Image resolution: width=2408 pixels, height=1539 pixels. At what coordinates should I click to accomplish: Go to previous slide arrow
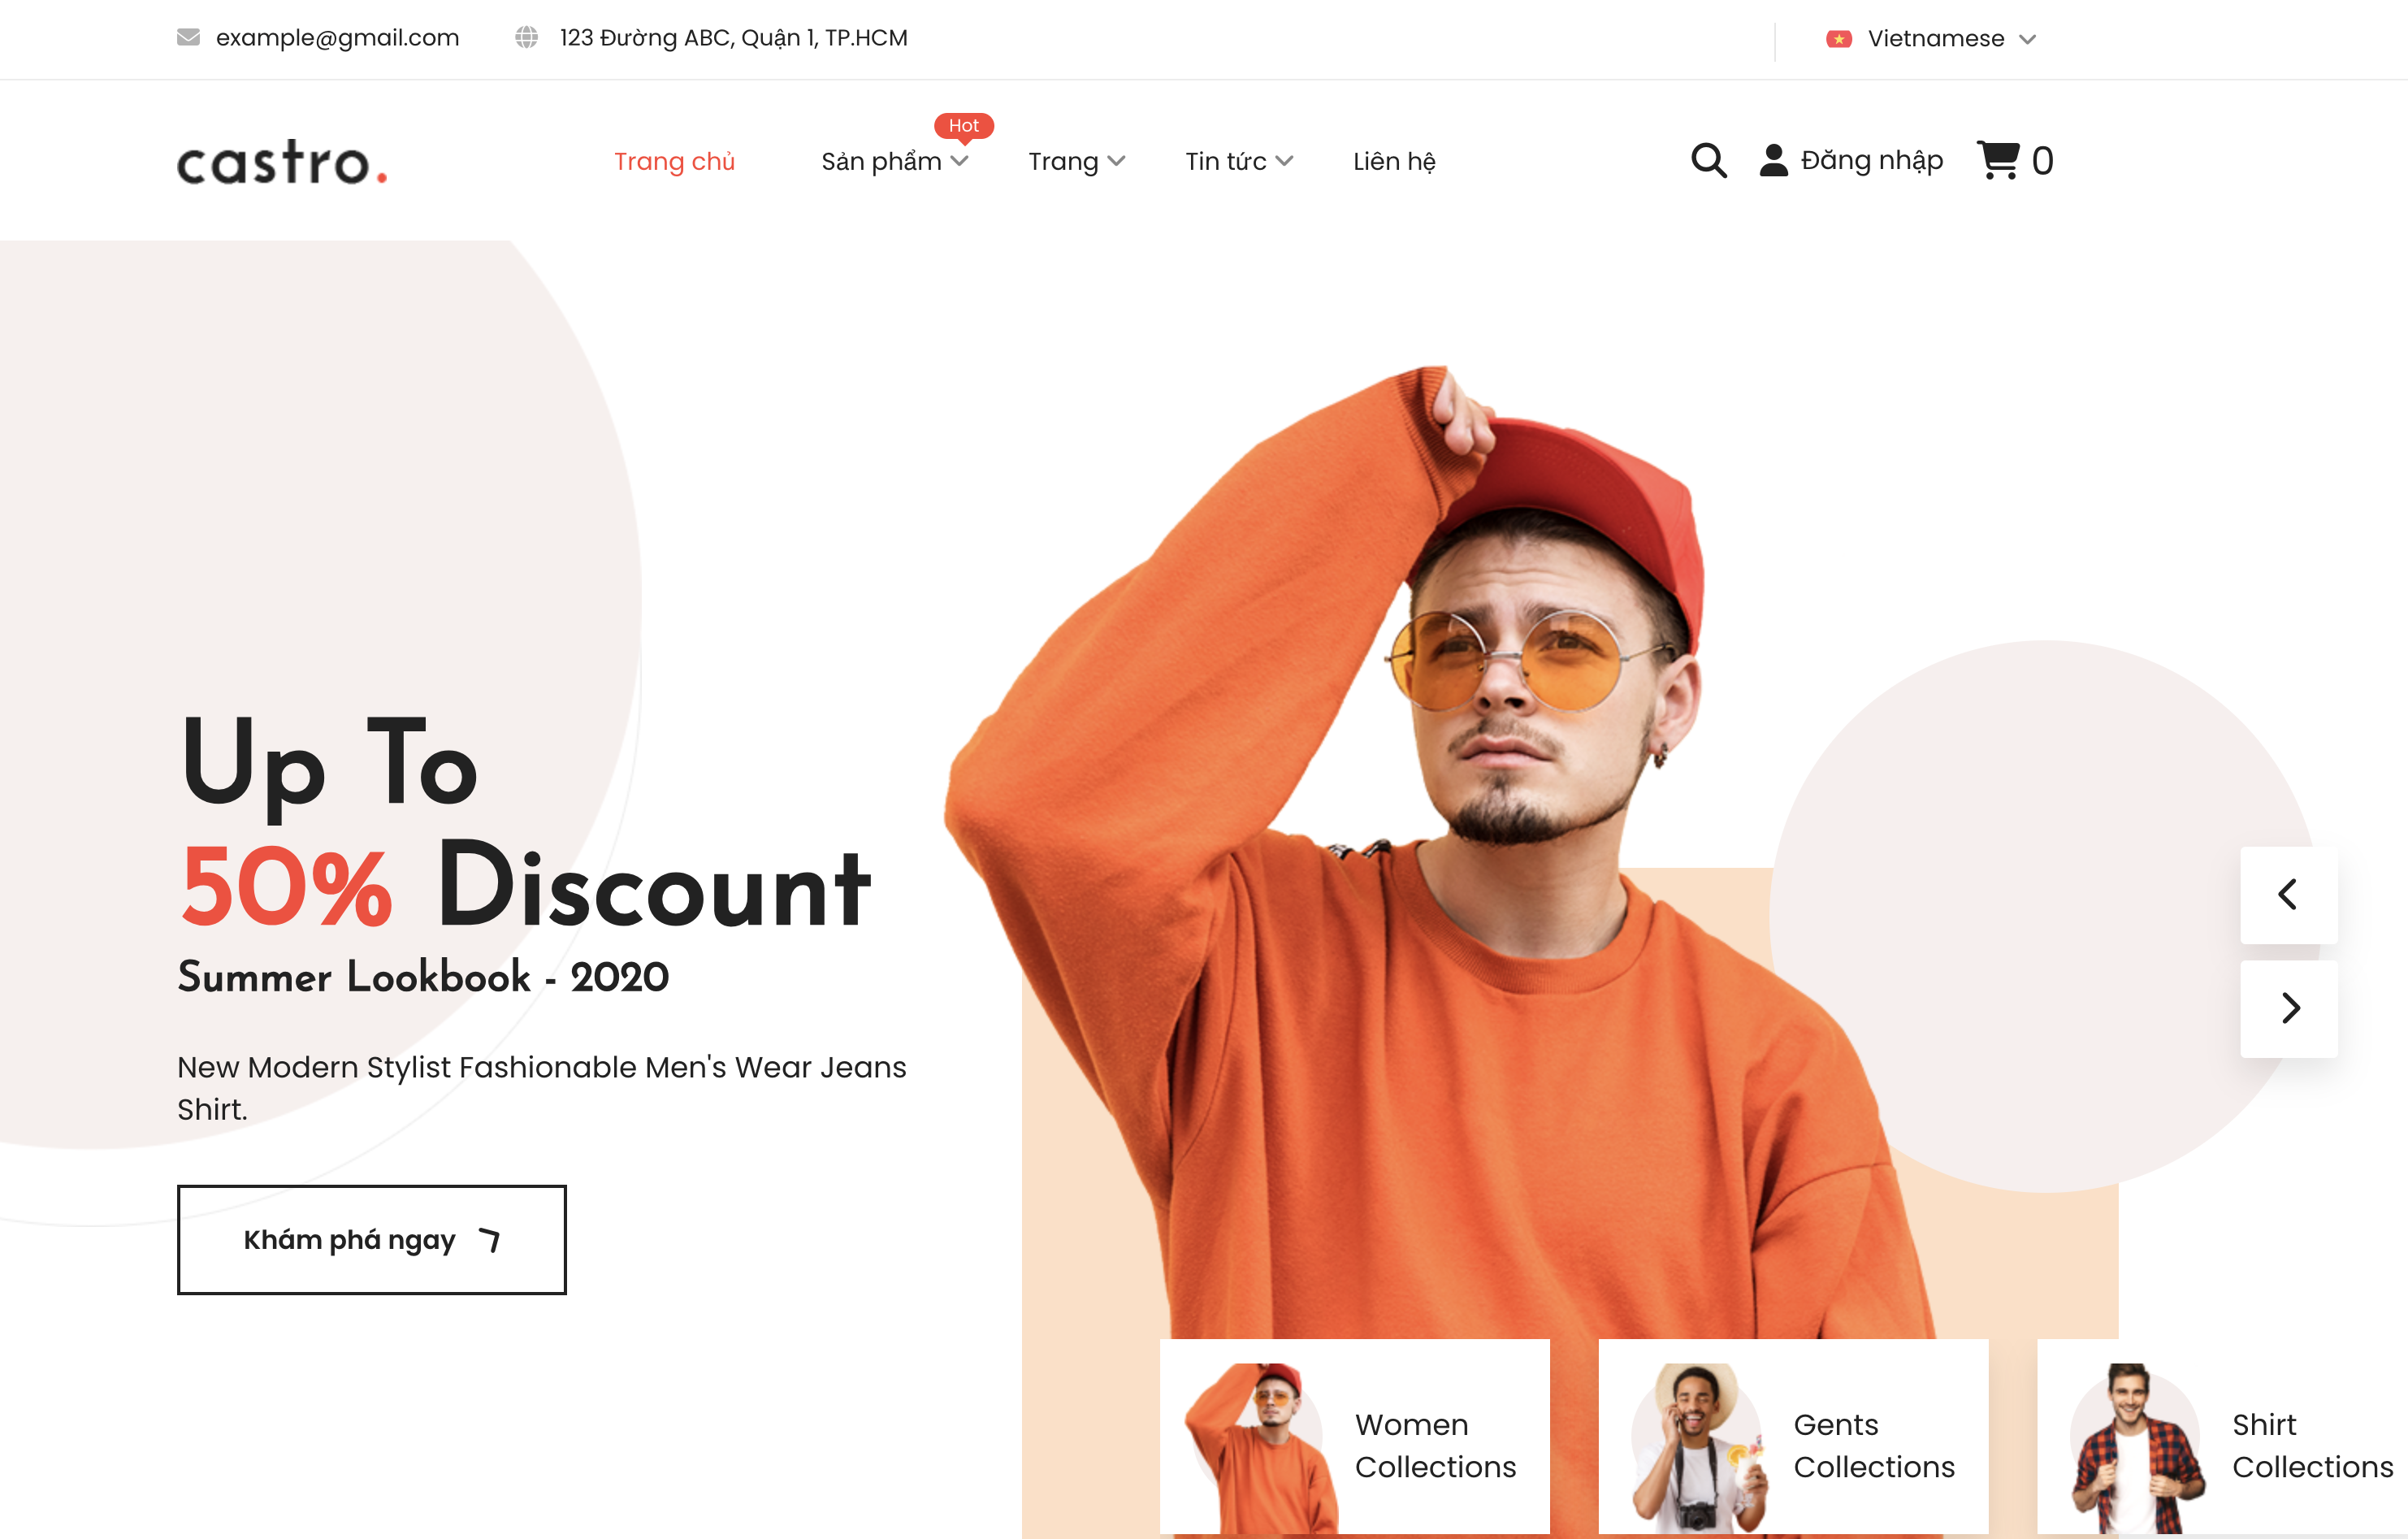2288,894
